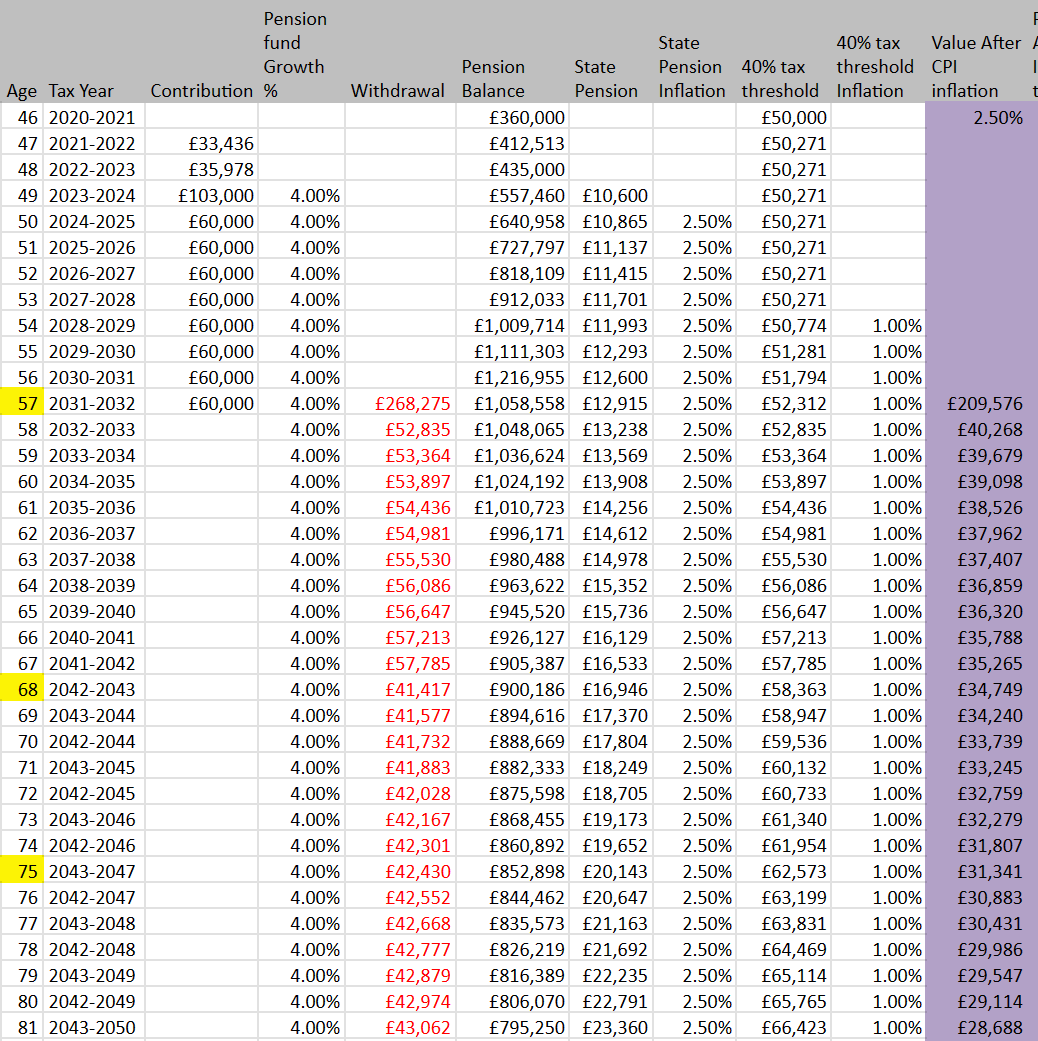Click the £43,062 withdrawal cell
The width and height of the screenshot is (1038, 1041).
click(417, 1027)
